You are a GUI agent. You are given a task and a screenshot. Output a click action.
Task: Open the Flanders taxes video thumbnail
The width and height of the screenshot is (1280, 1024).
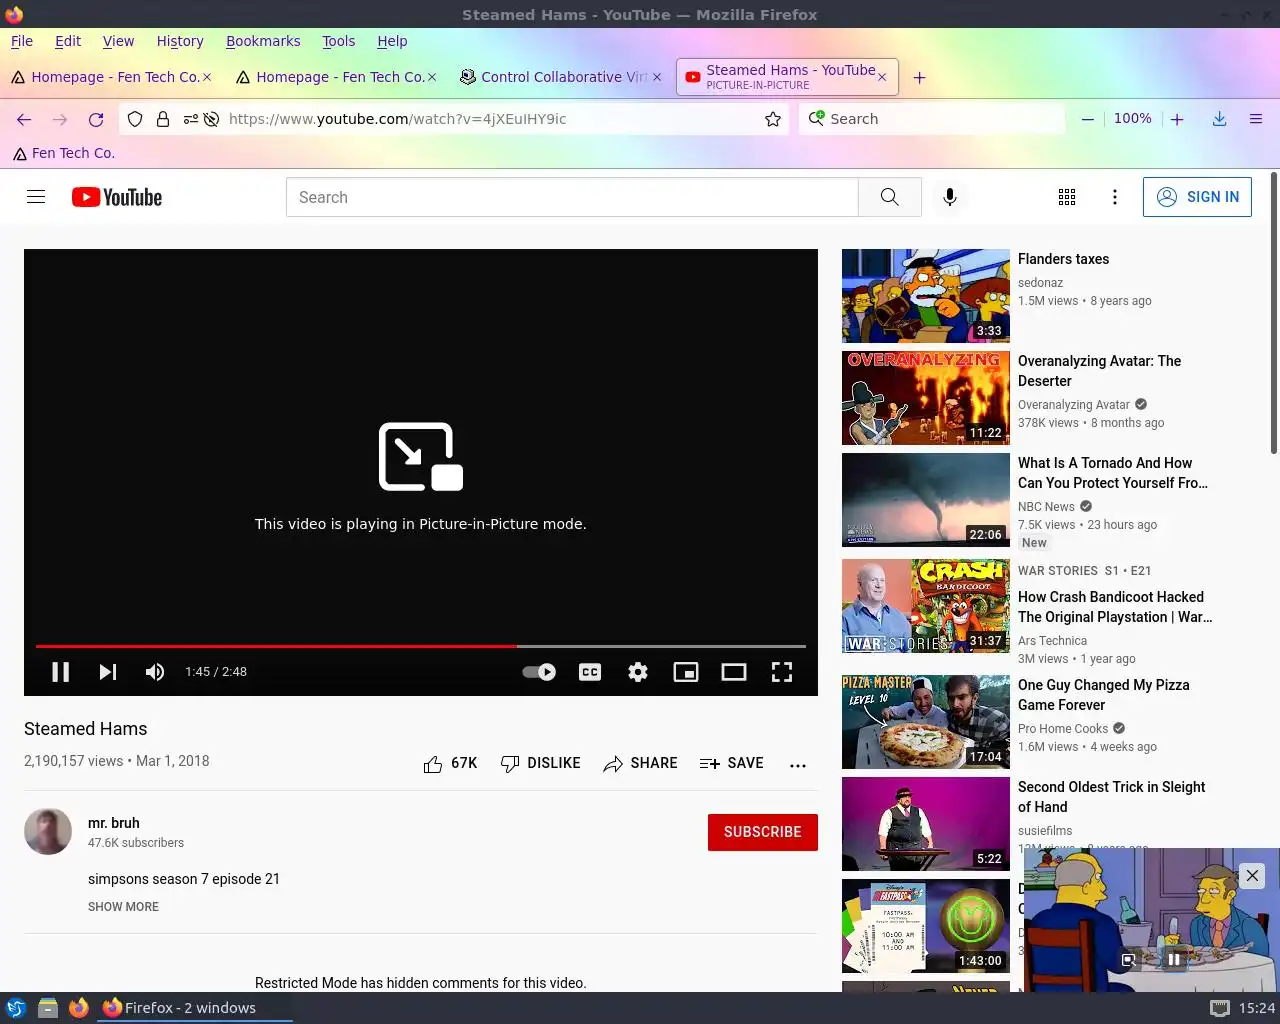click(x=926, y=296)
